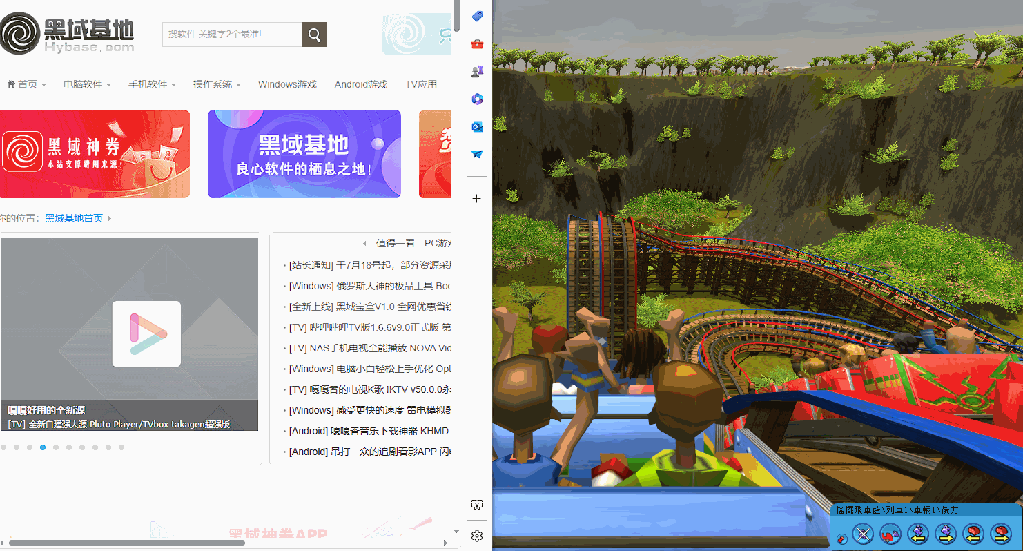The width and height of the screenshot is (1023, 551).
Task: Click the vertical scrollbar down arrow
Action: tap(456, 532)
